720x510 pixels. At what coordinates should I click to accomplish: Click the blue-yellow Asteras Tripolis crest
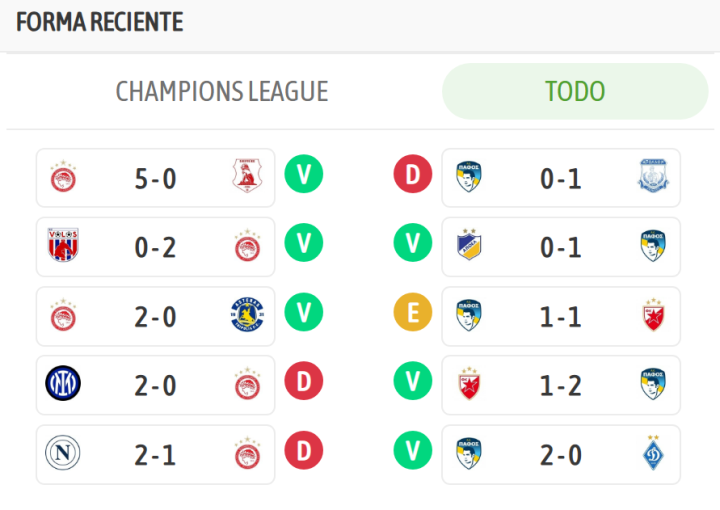[246, 315]
